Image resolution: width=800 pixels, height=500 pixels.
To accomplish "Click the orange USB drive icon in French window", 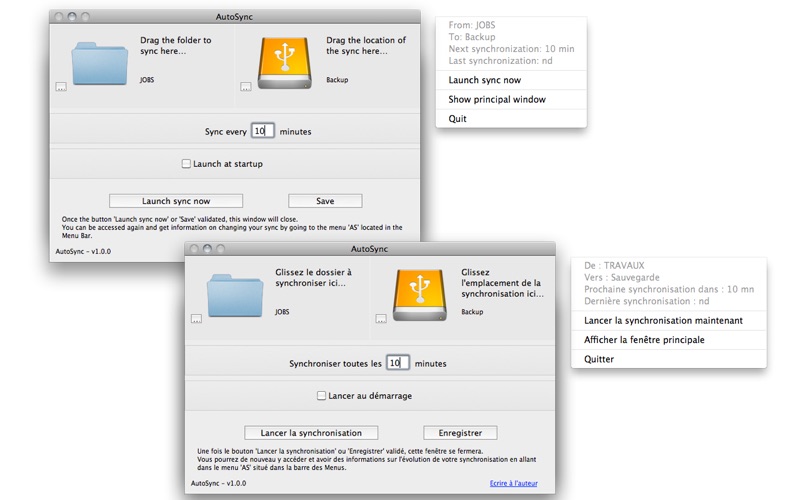I will pos(419,295).
